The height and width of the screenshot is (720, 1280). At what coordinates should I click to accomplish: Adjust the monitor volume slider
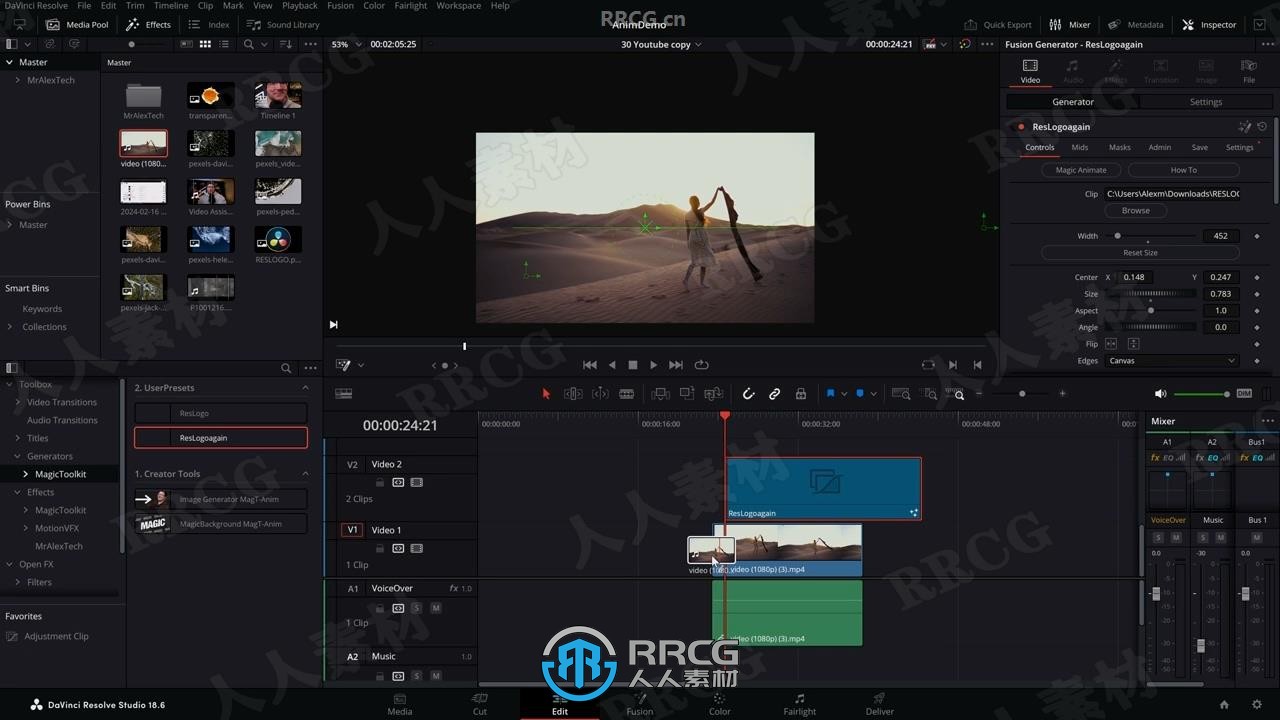coord(1201,394)
